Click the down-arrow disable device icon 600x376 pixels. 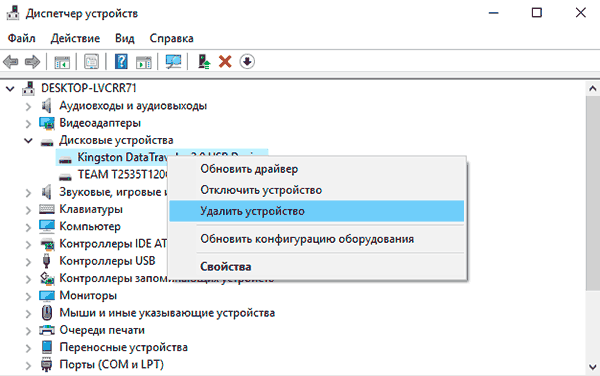point(247,62)
